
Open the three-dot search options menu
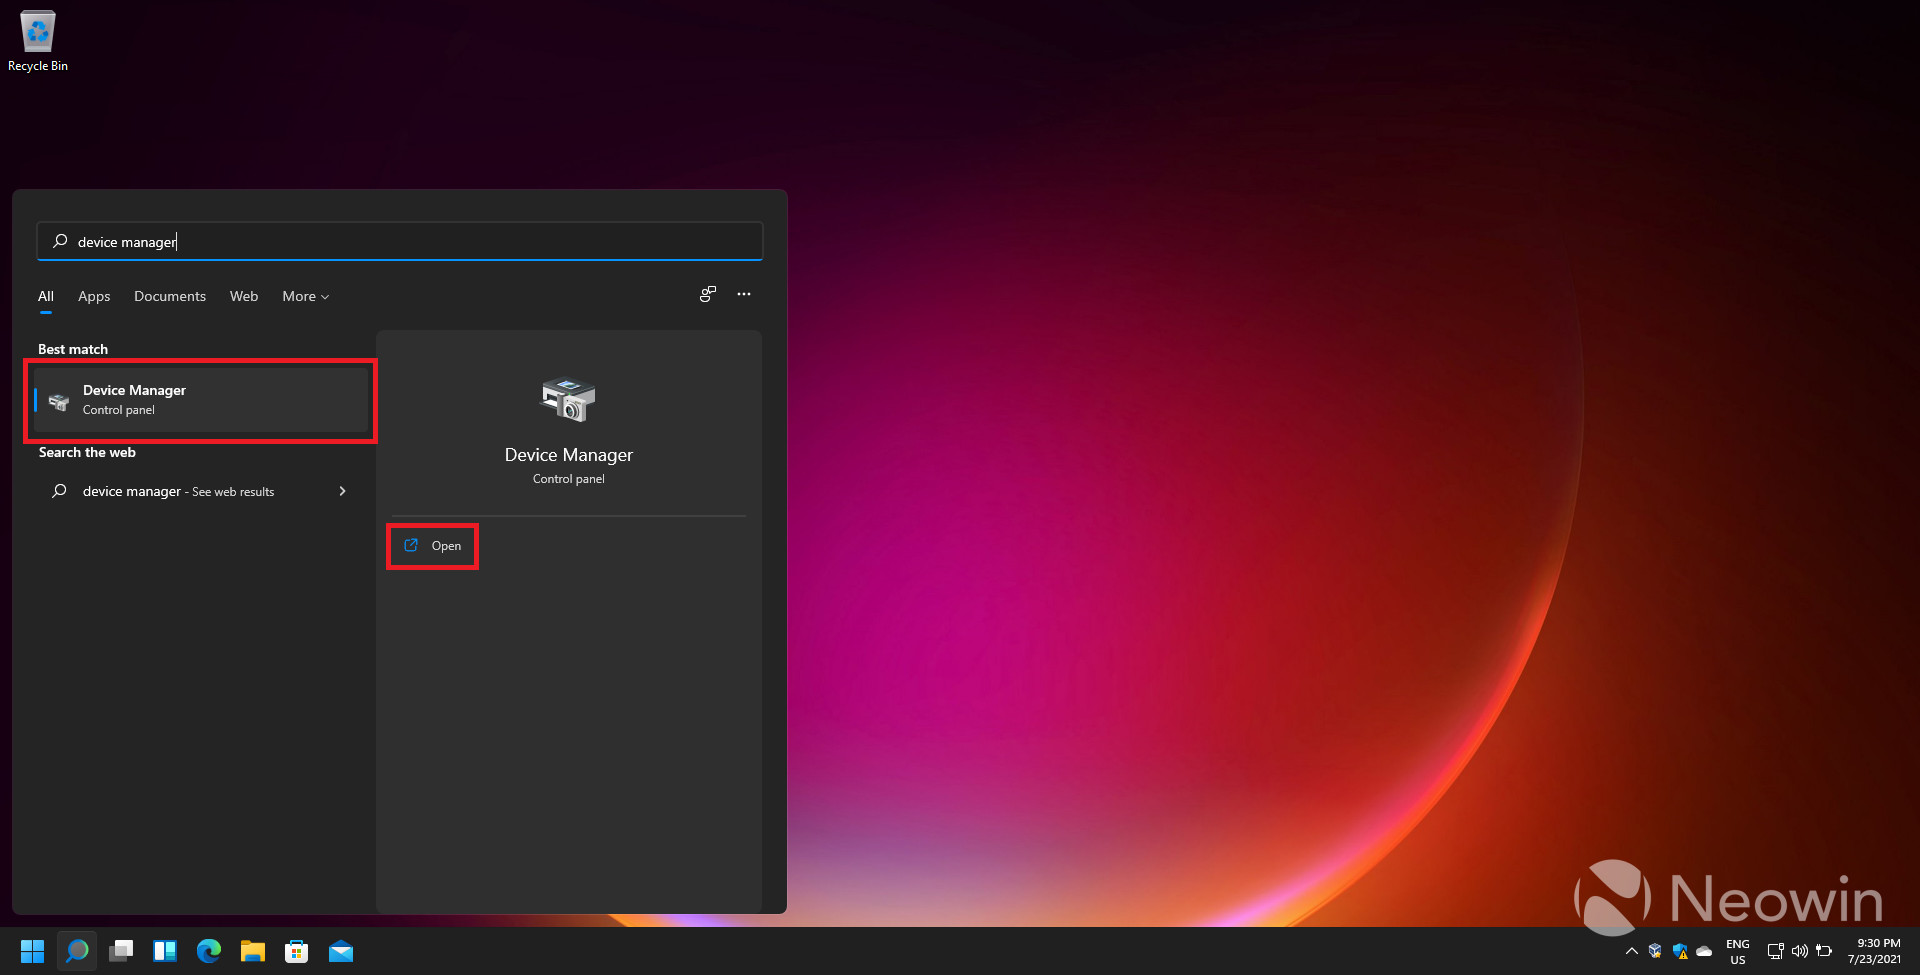[744, 294]
